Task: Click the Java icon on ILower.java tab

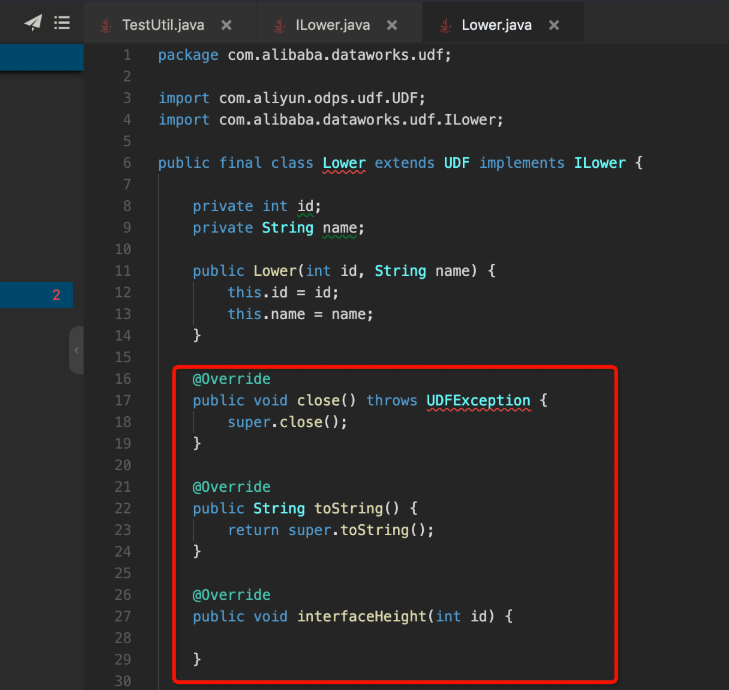Action: click(279, 25)
